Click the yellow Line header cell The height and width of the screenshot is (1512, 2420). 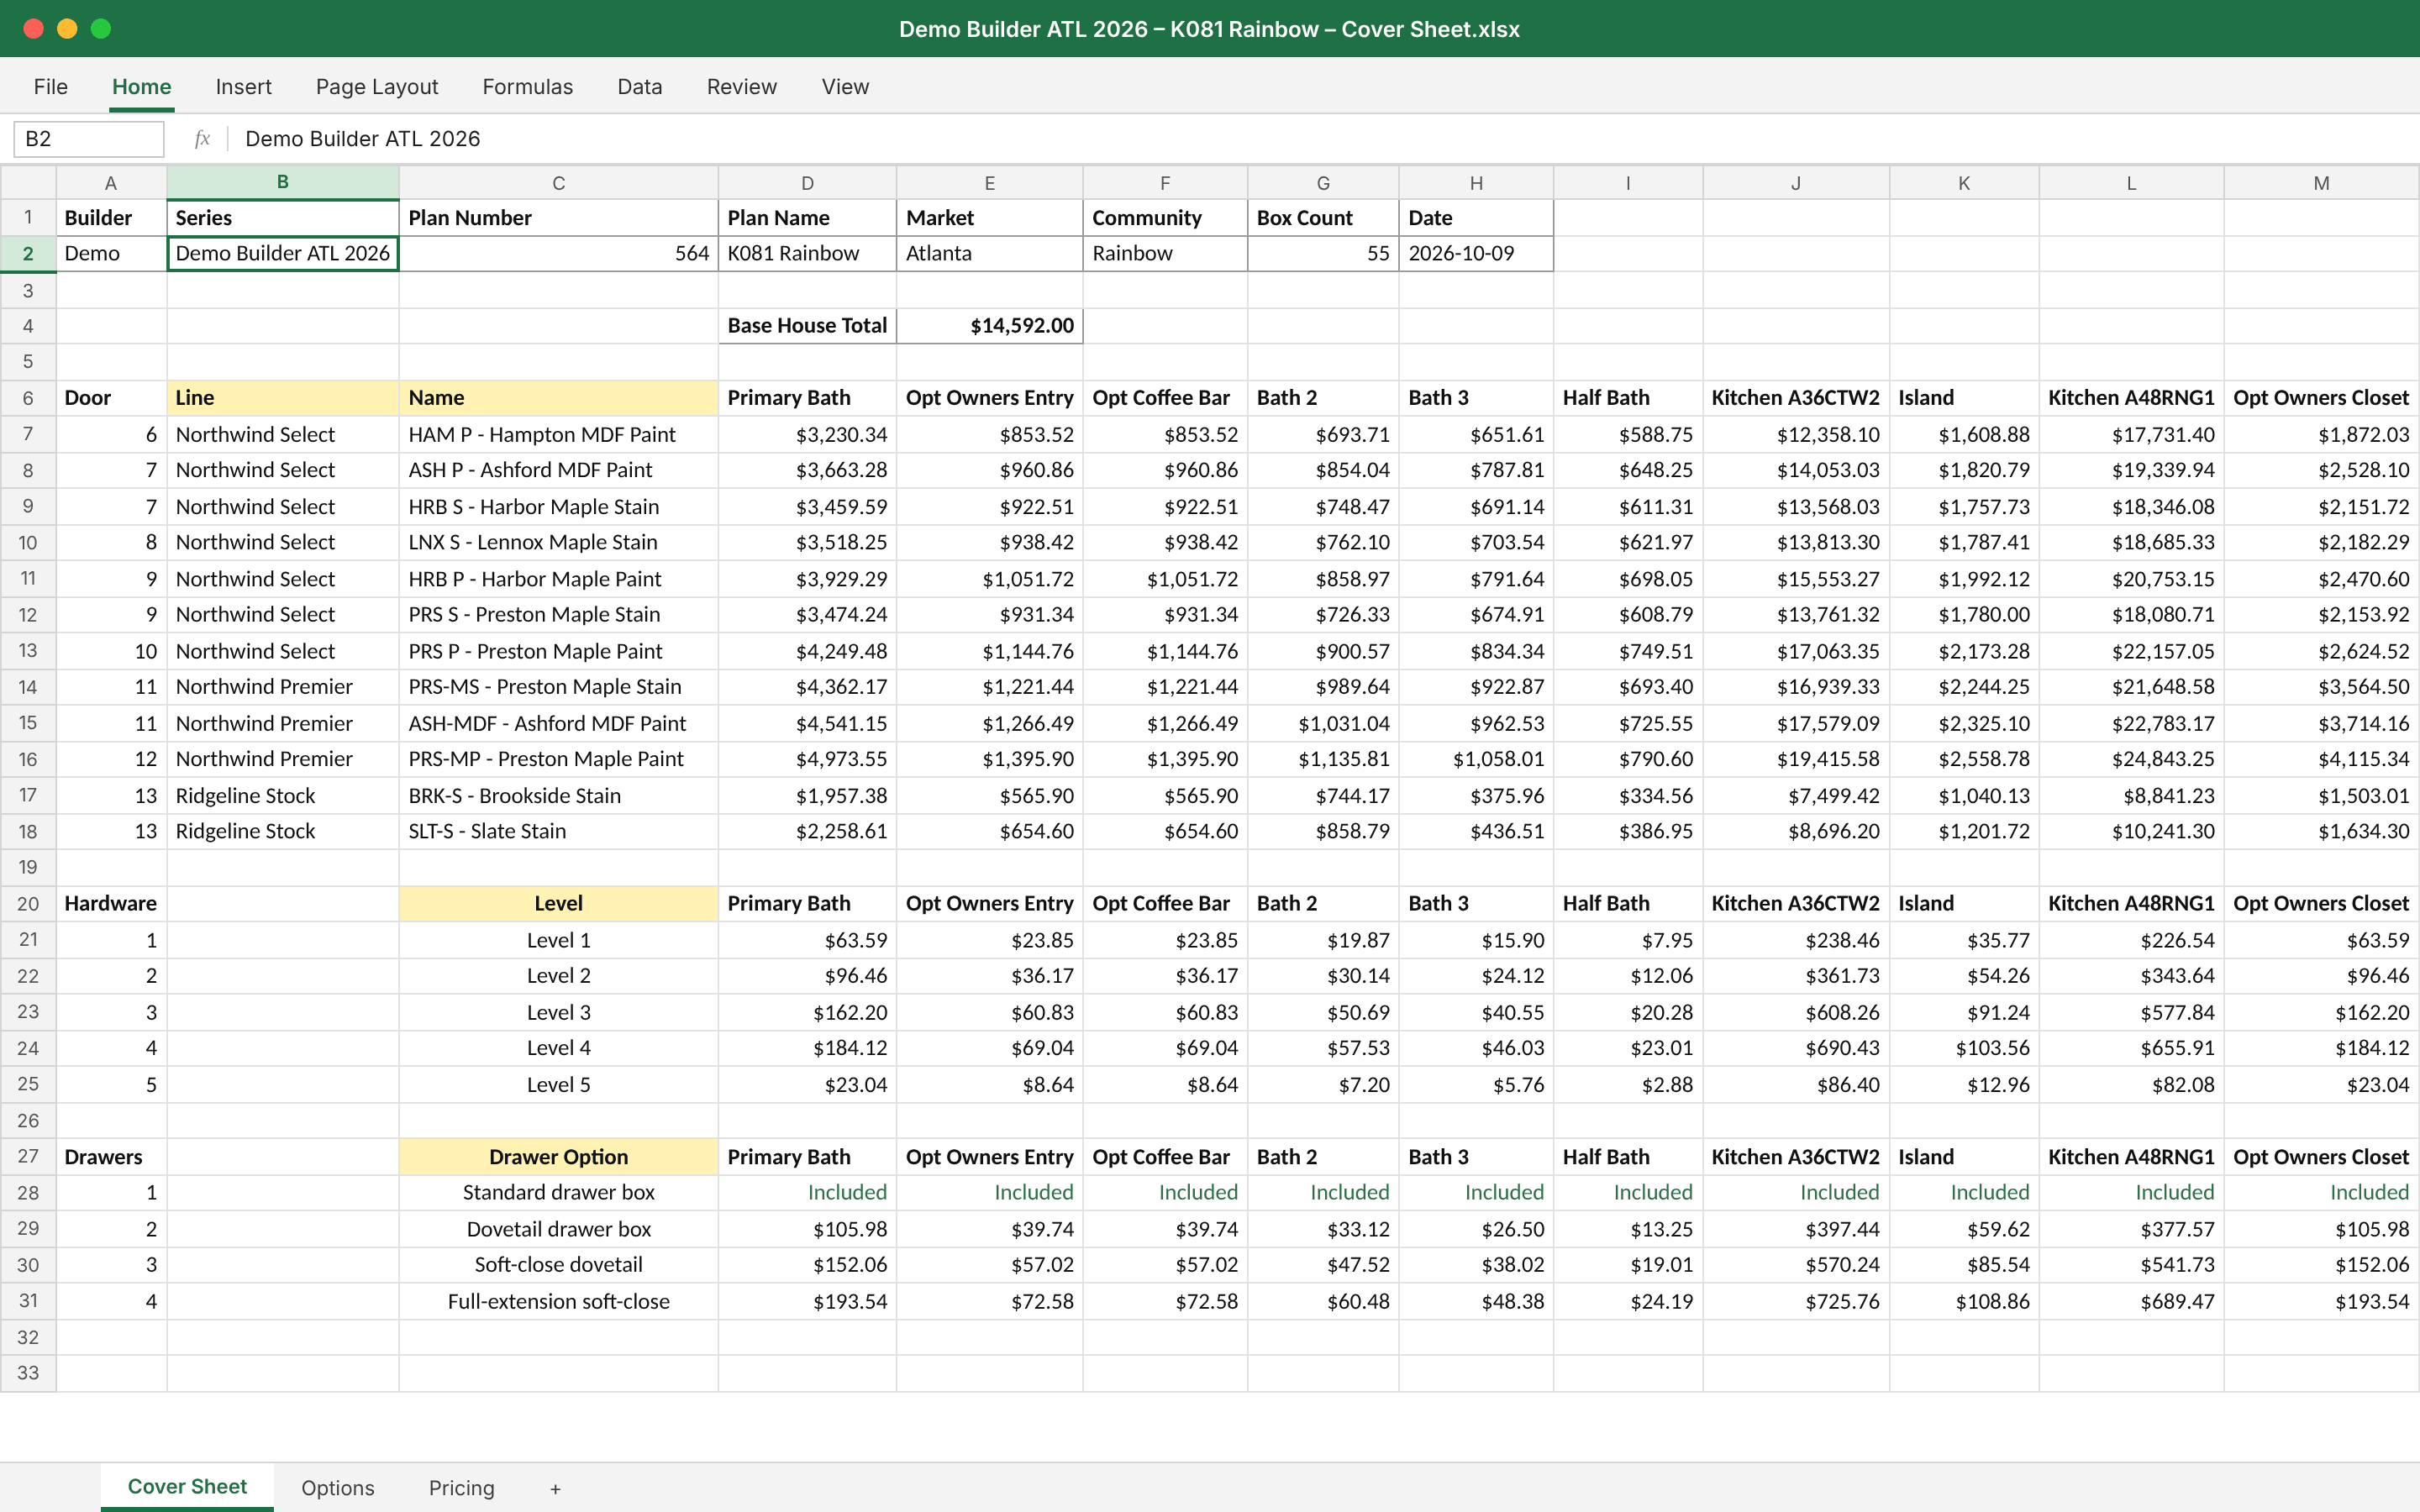282,398
